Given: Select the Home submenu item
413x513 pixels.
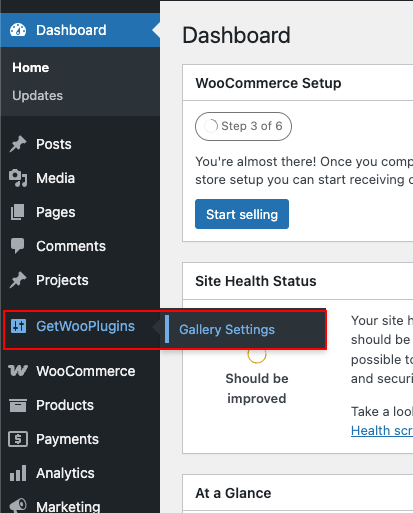Looking at the screenshot, I should 31,67.
